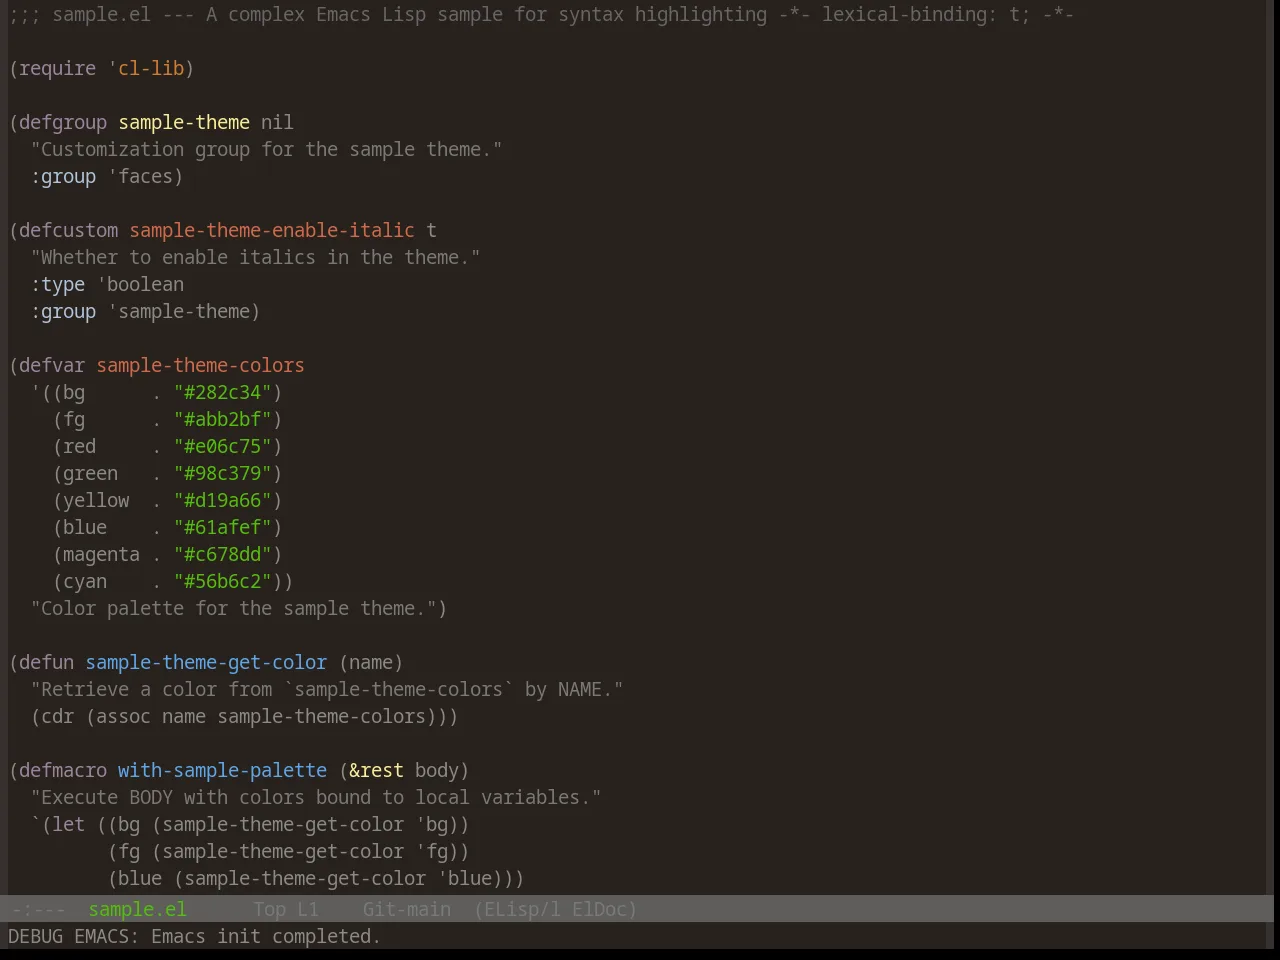Click sample-theme-get-color function name after defun
1280x960 pixels.
click(206, 662)
